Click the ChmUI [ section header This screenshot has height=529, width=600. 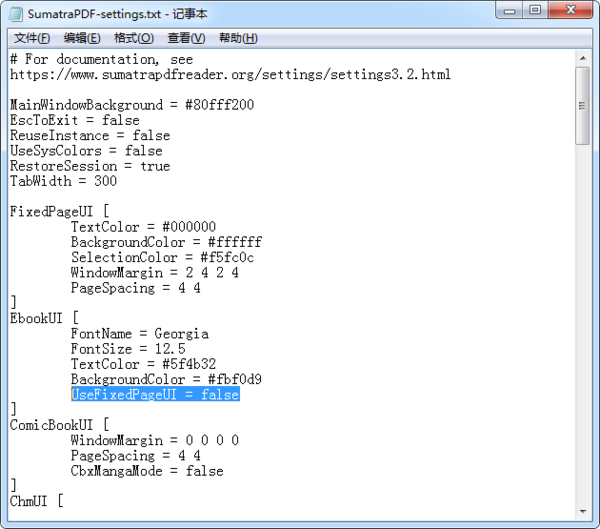click(x=36, y=501)
